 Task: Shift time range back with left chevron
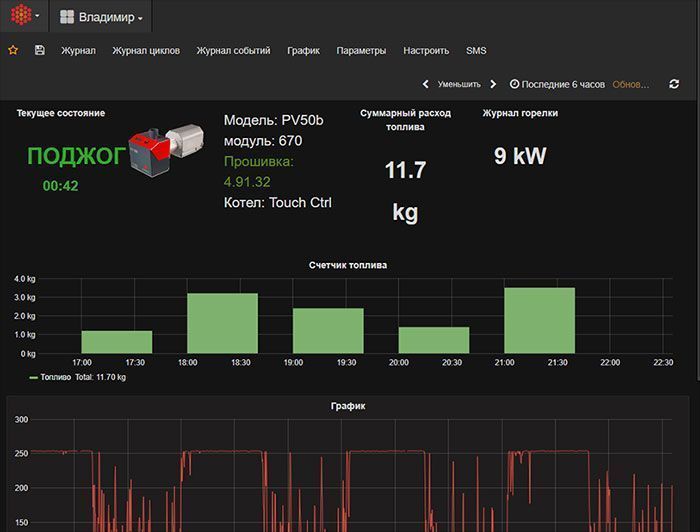[425, 84]
